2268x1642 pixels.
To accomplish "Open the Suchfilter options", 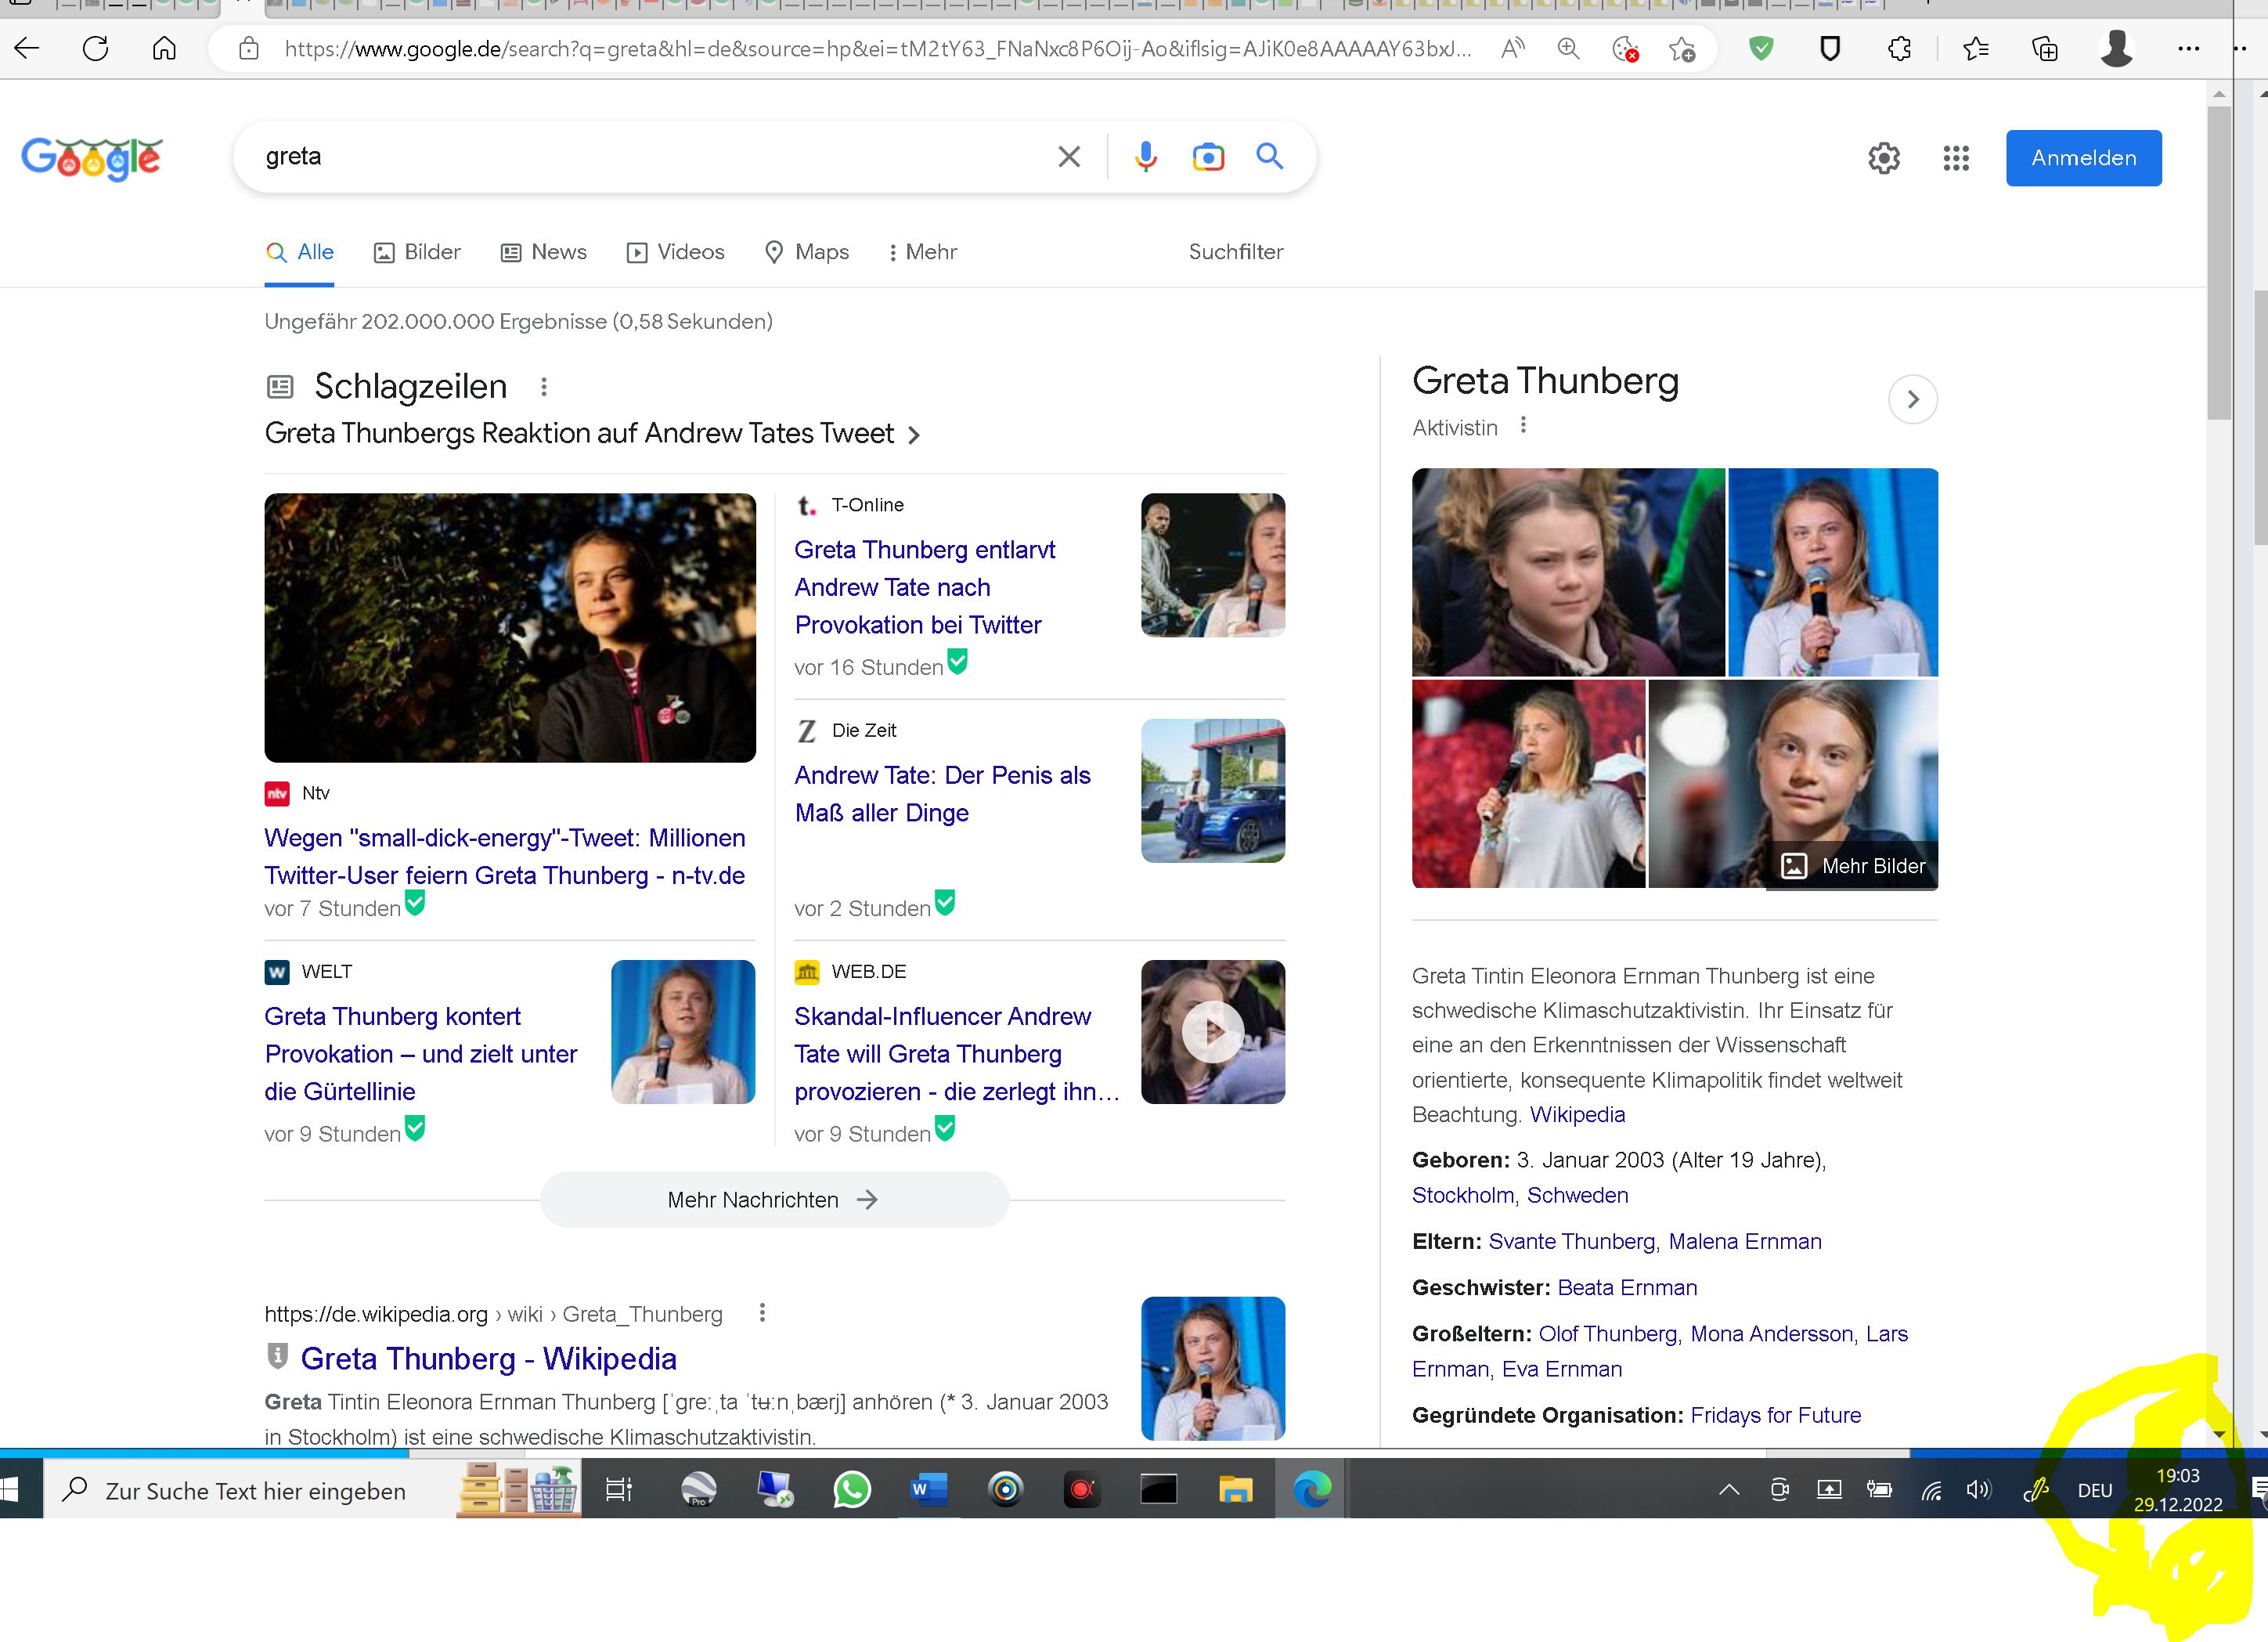I will [1235, 252].
